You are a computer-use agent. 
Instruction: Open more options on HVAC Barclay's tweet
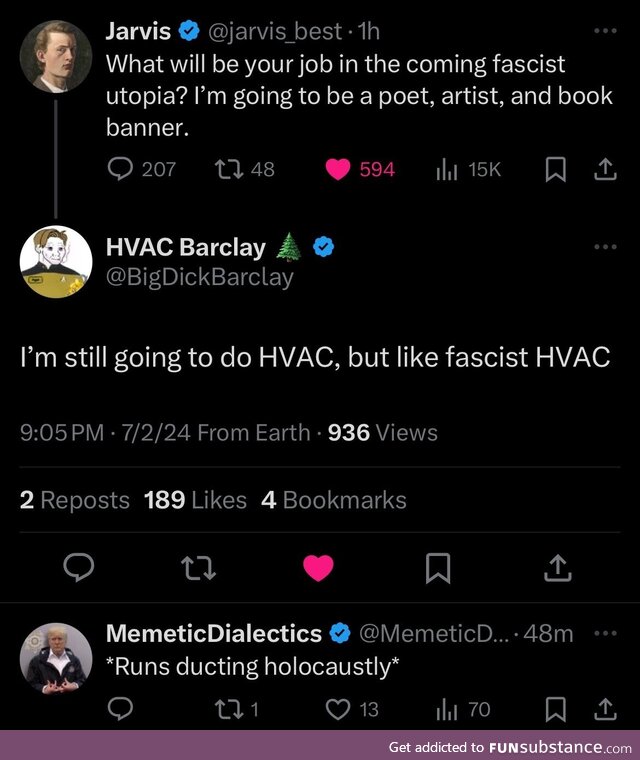[x=606, y=247]
